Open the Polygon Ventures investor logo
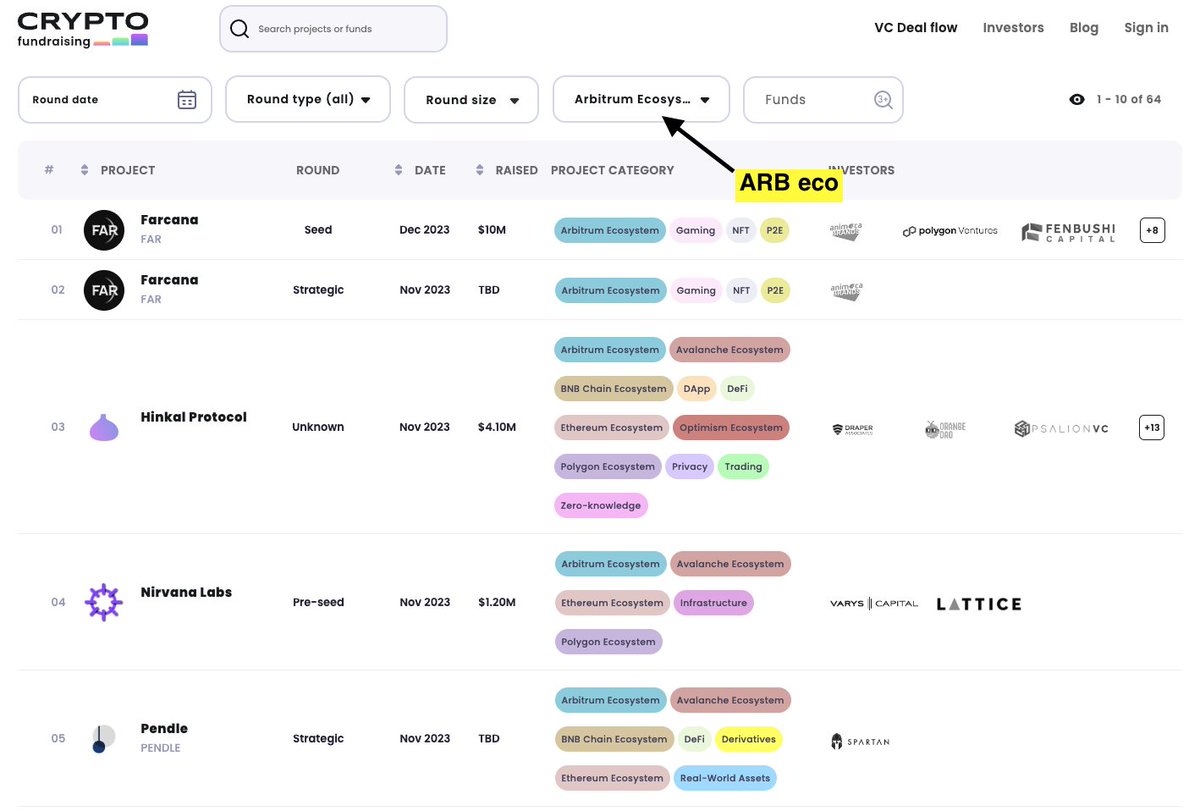Image resolution: width=1200 pixels, height=811 pixels. tap(950, 231)
